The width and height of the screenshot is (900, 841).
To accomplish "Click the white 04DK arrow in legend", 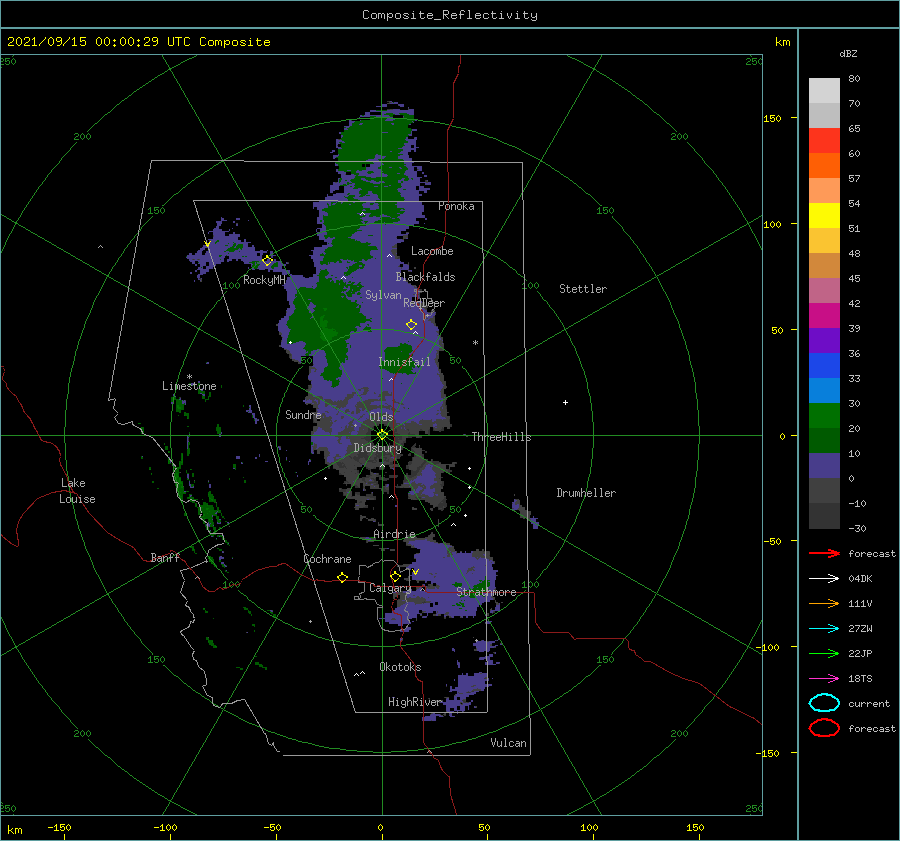I will (824, 579).
